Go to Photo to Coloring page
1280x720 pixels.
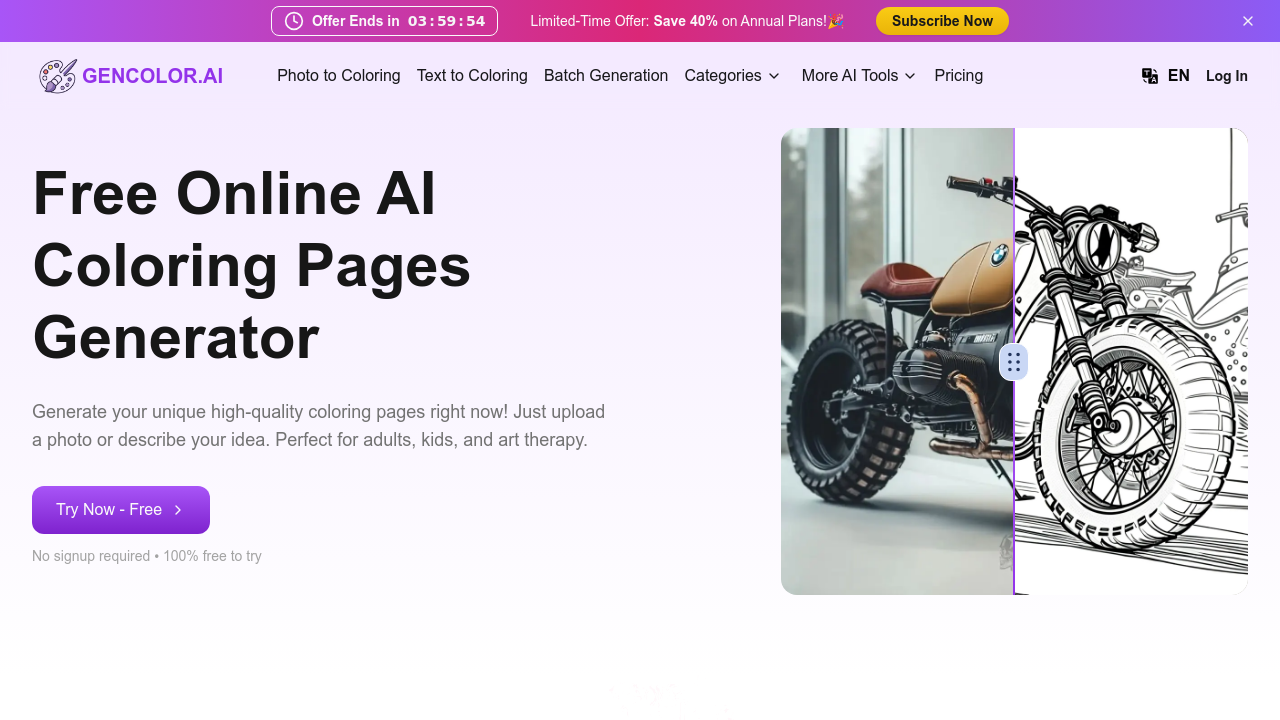(x=338, y=76)
